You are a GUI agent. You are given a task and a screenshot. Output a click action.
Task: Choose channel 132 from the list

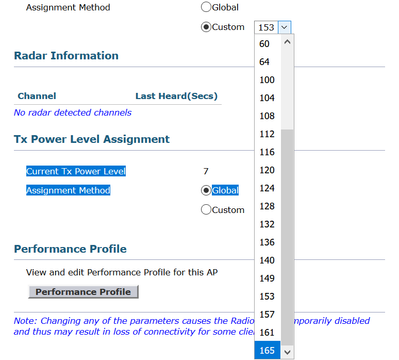[268, 224]
